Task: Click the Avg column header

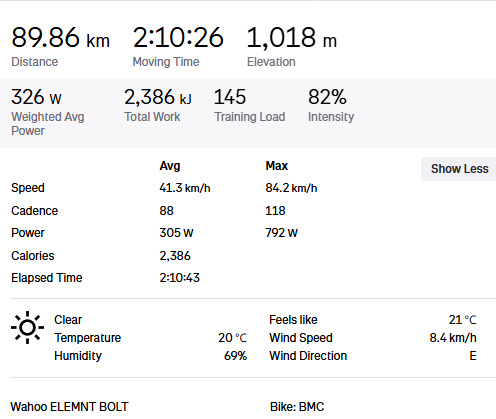Action: pos(170,166)
